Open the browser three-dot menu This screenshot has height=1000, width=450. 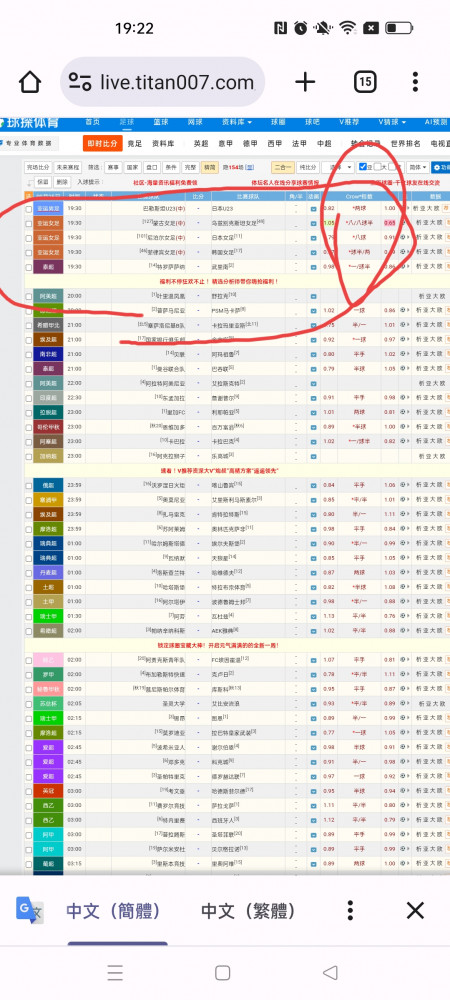416,82
